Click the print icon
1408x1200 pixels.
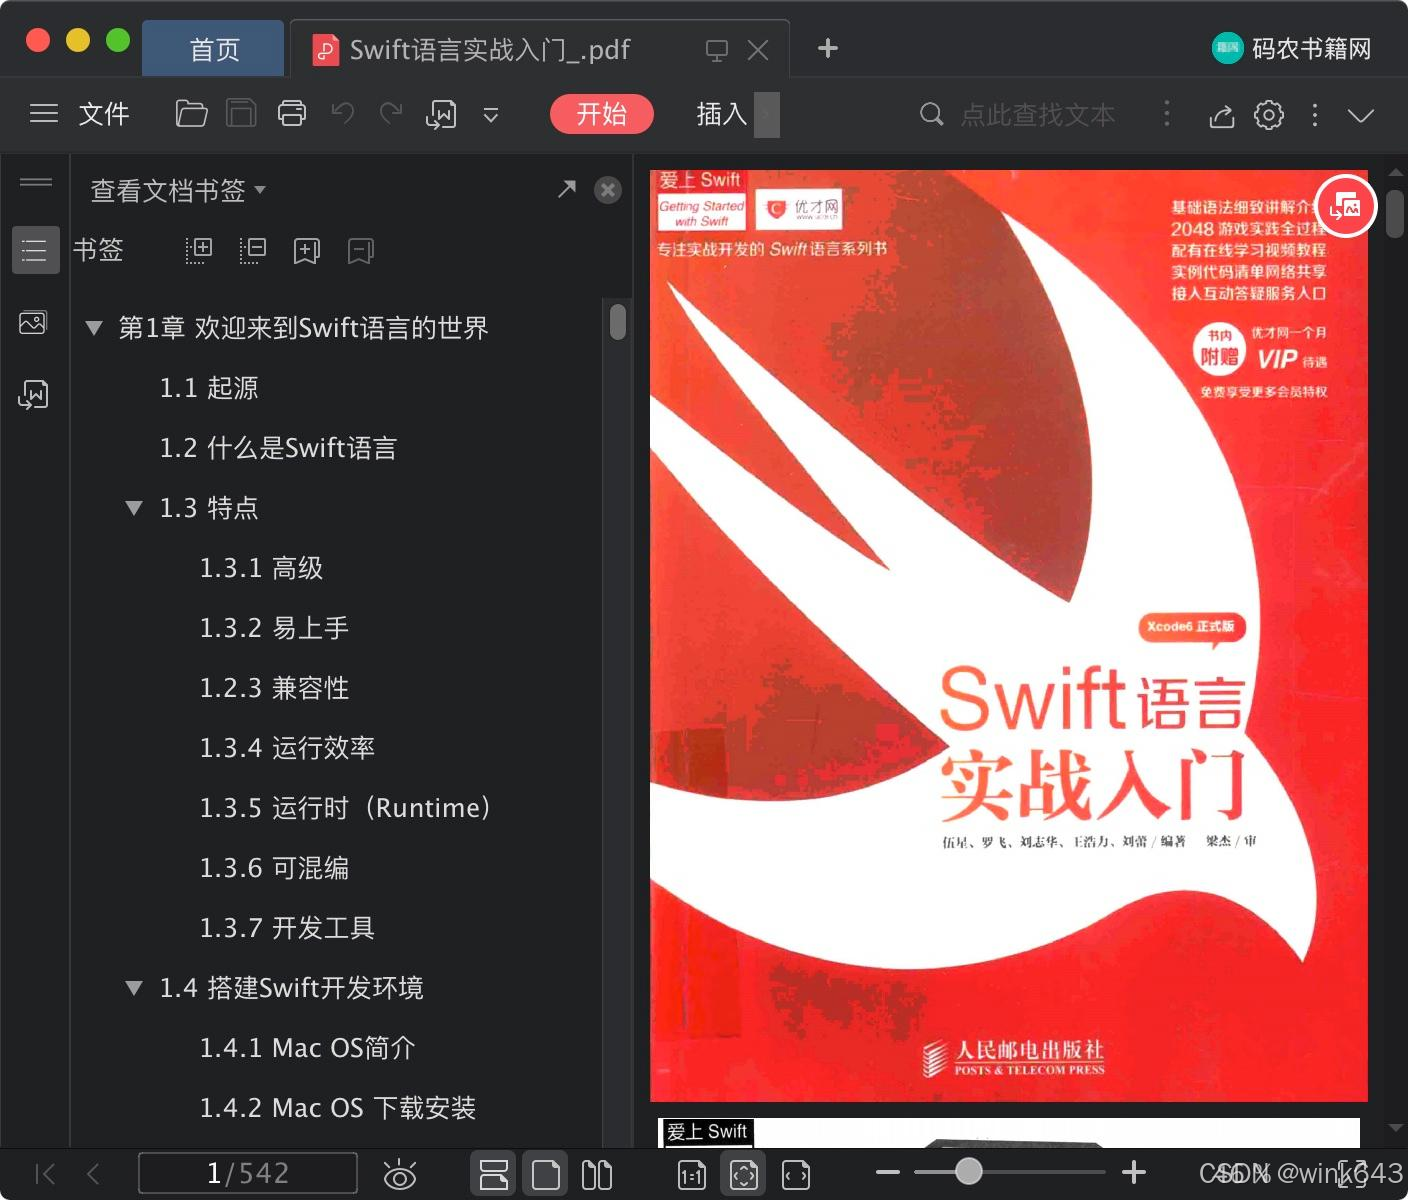tap(292, 114)
